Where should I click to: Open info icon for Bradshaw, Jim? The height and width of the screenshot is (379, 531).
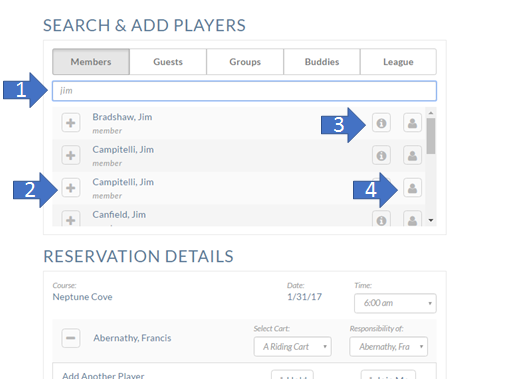381,123
